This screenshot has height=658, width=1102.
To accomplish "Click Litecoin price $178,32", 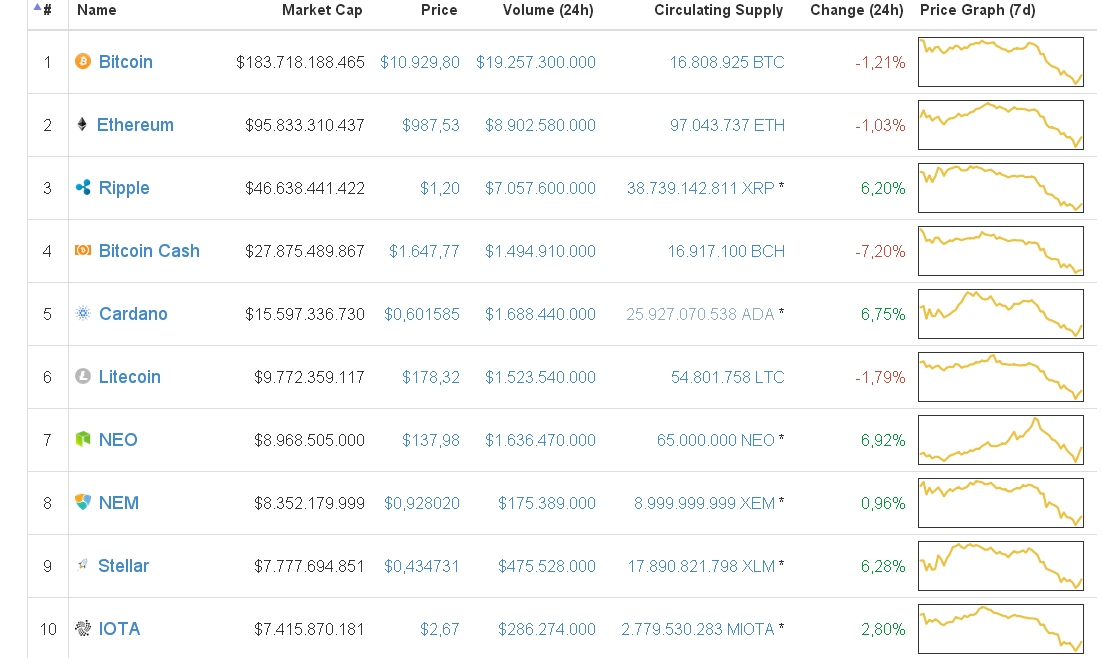I will (430, 378).
